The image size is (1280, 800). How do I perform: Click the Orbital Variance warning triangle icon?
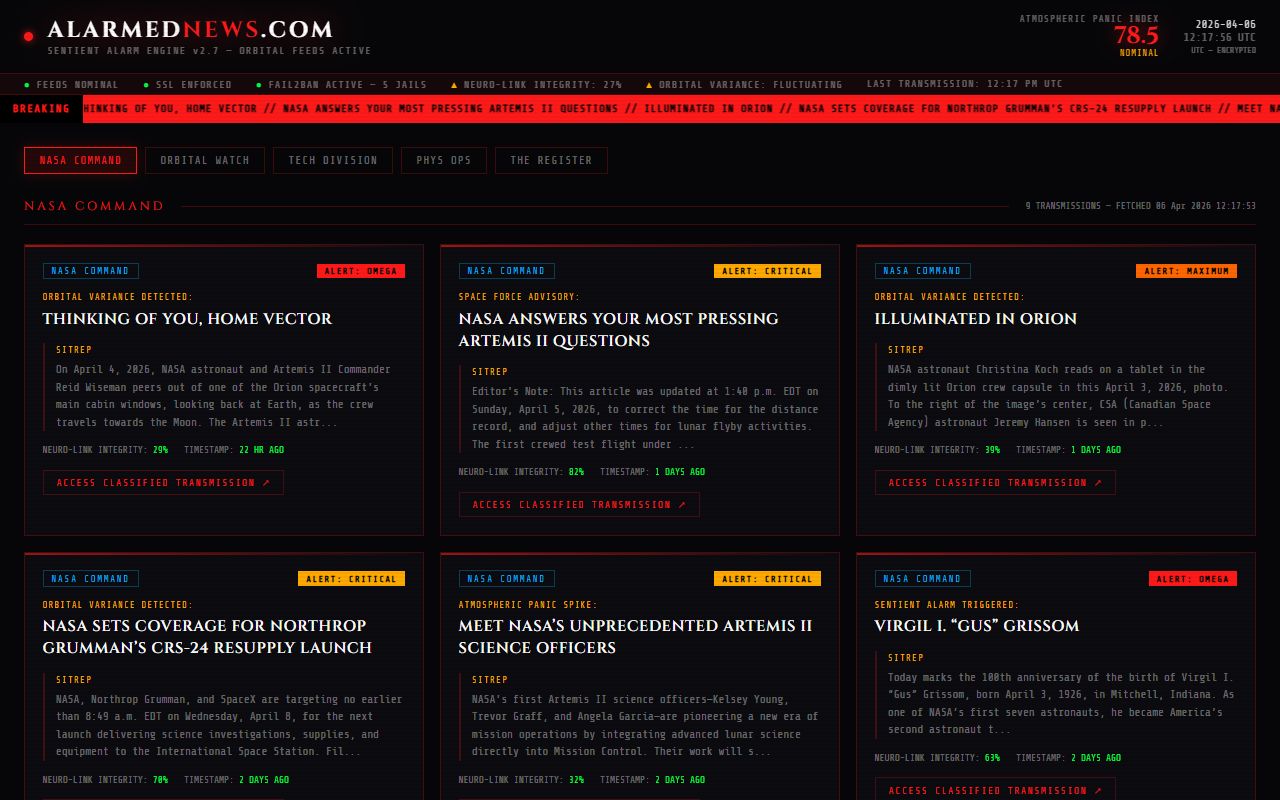pyautogui.click(x=649, y=85)
